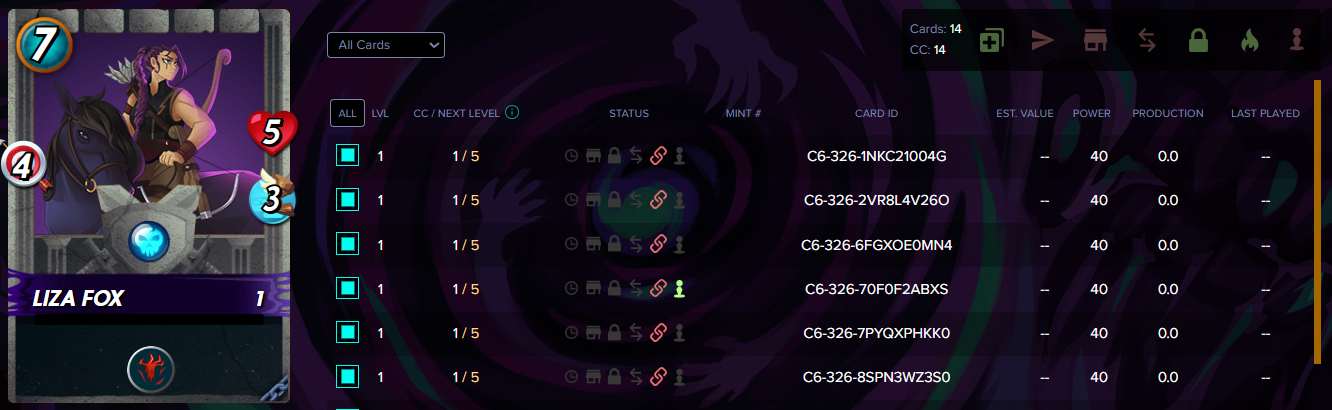
Task: Click the combine cards icon
Action: click(x=993, y=40)
